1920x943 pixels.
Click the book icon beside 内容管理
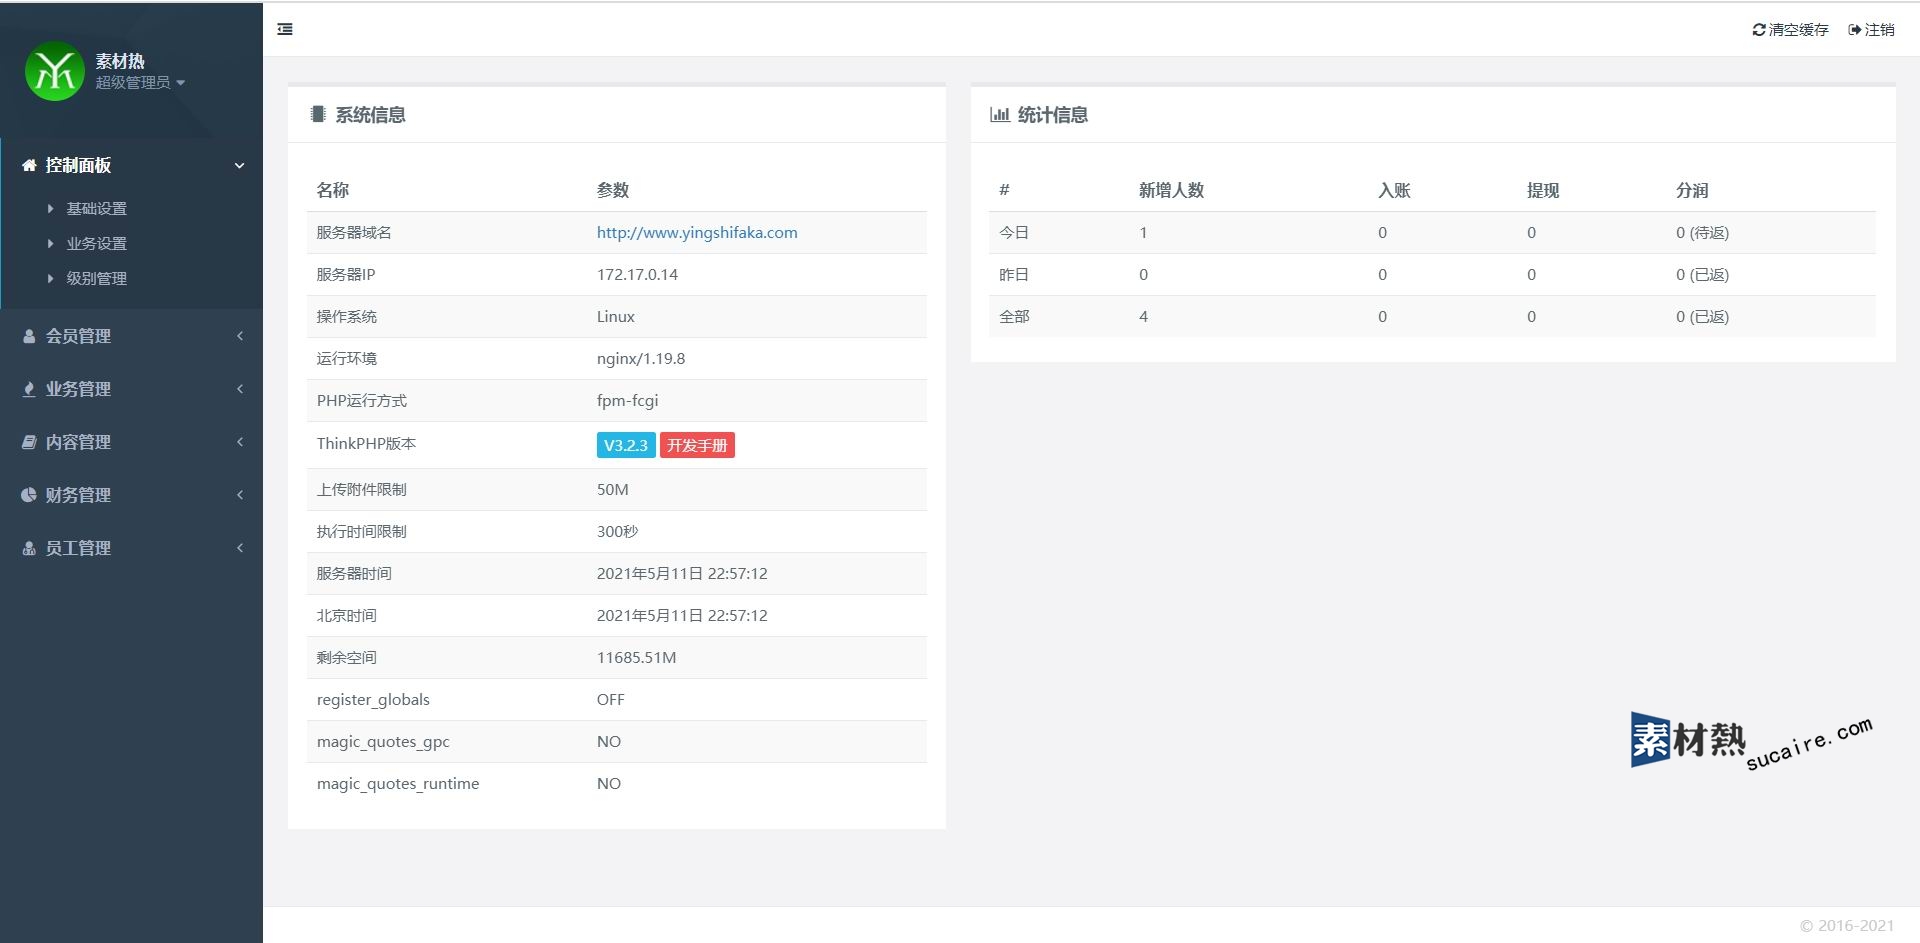pos(29,442)
